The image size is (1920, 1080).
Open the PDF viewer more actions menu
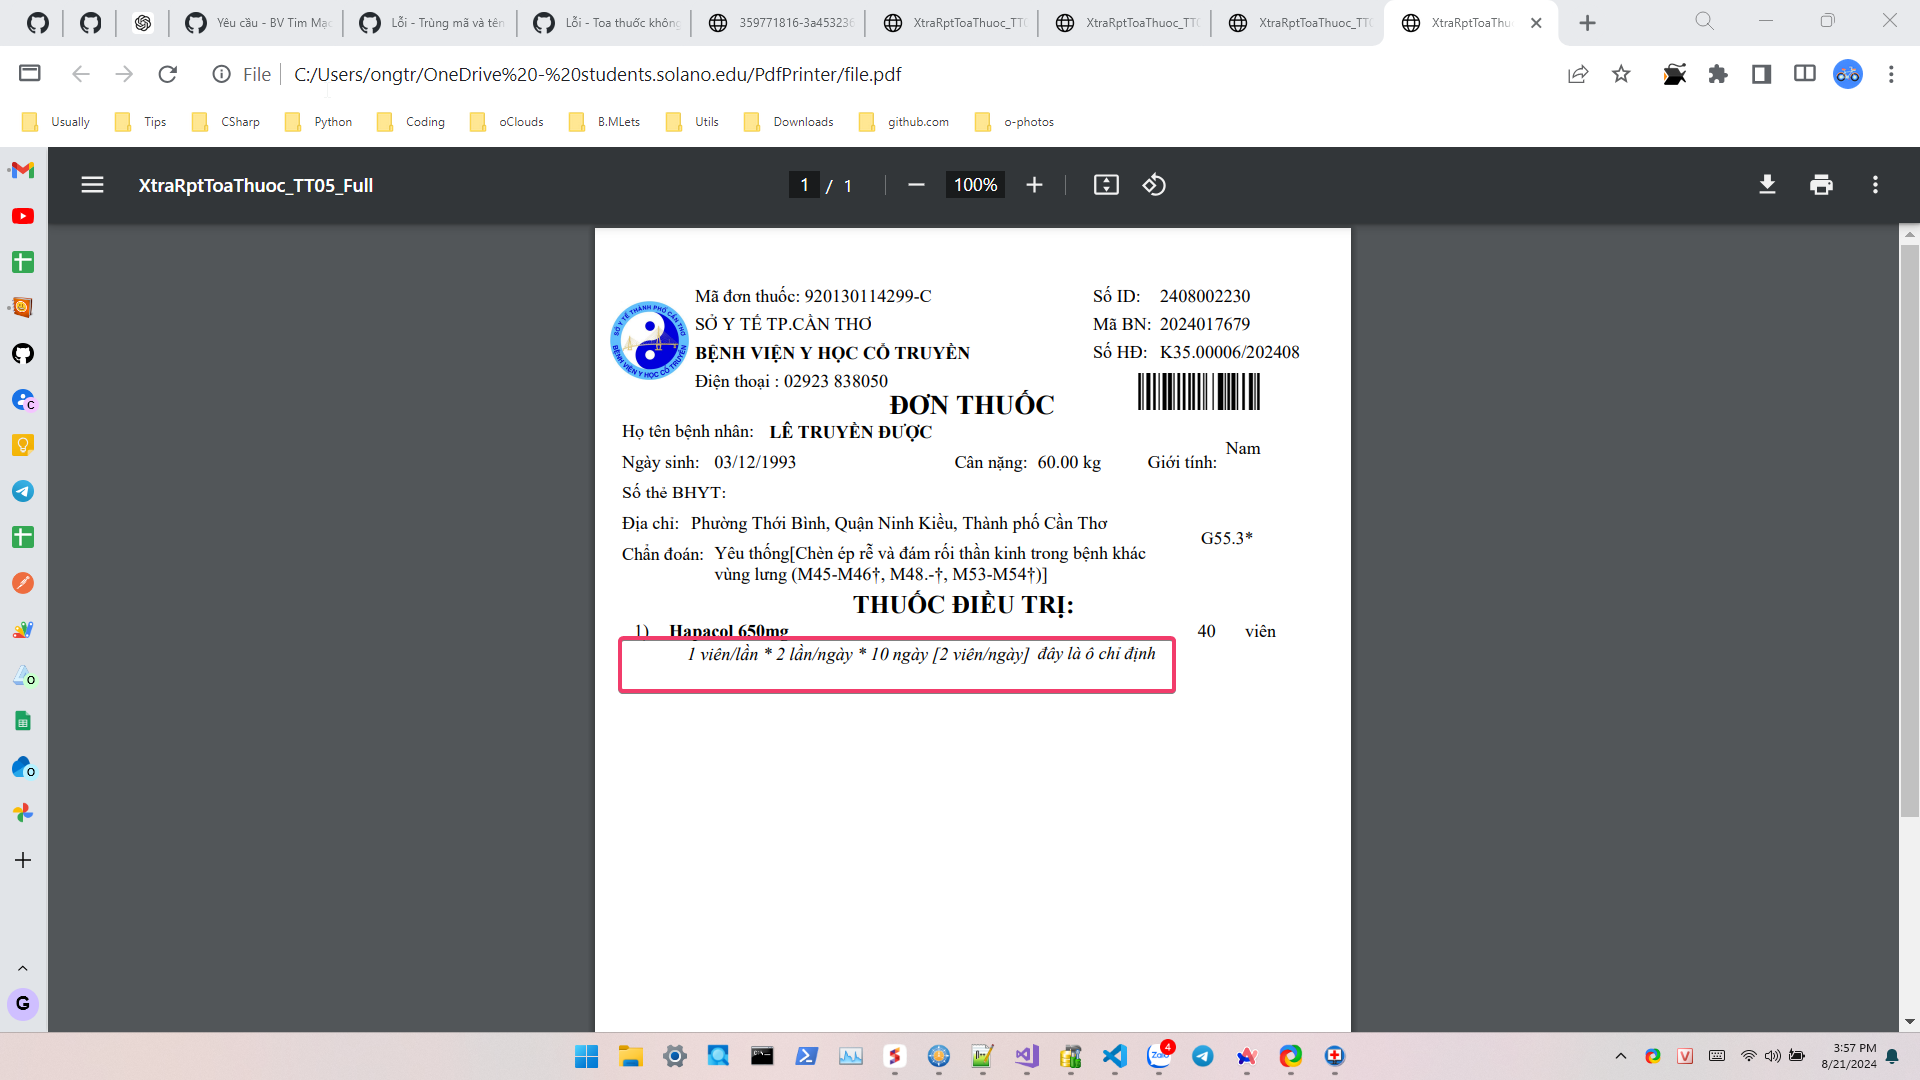tap(1875, 185)
